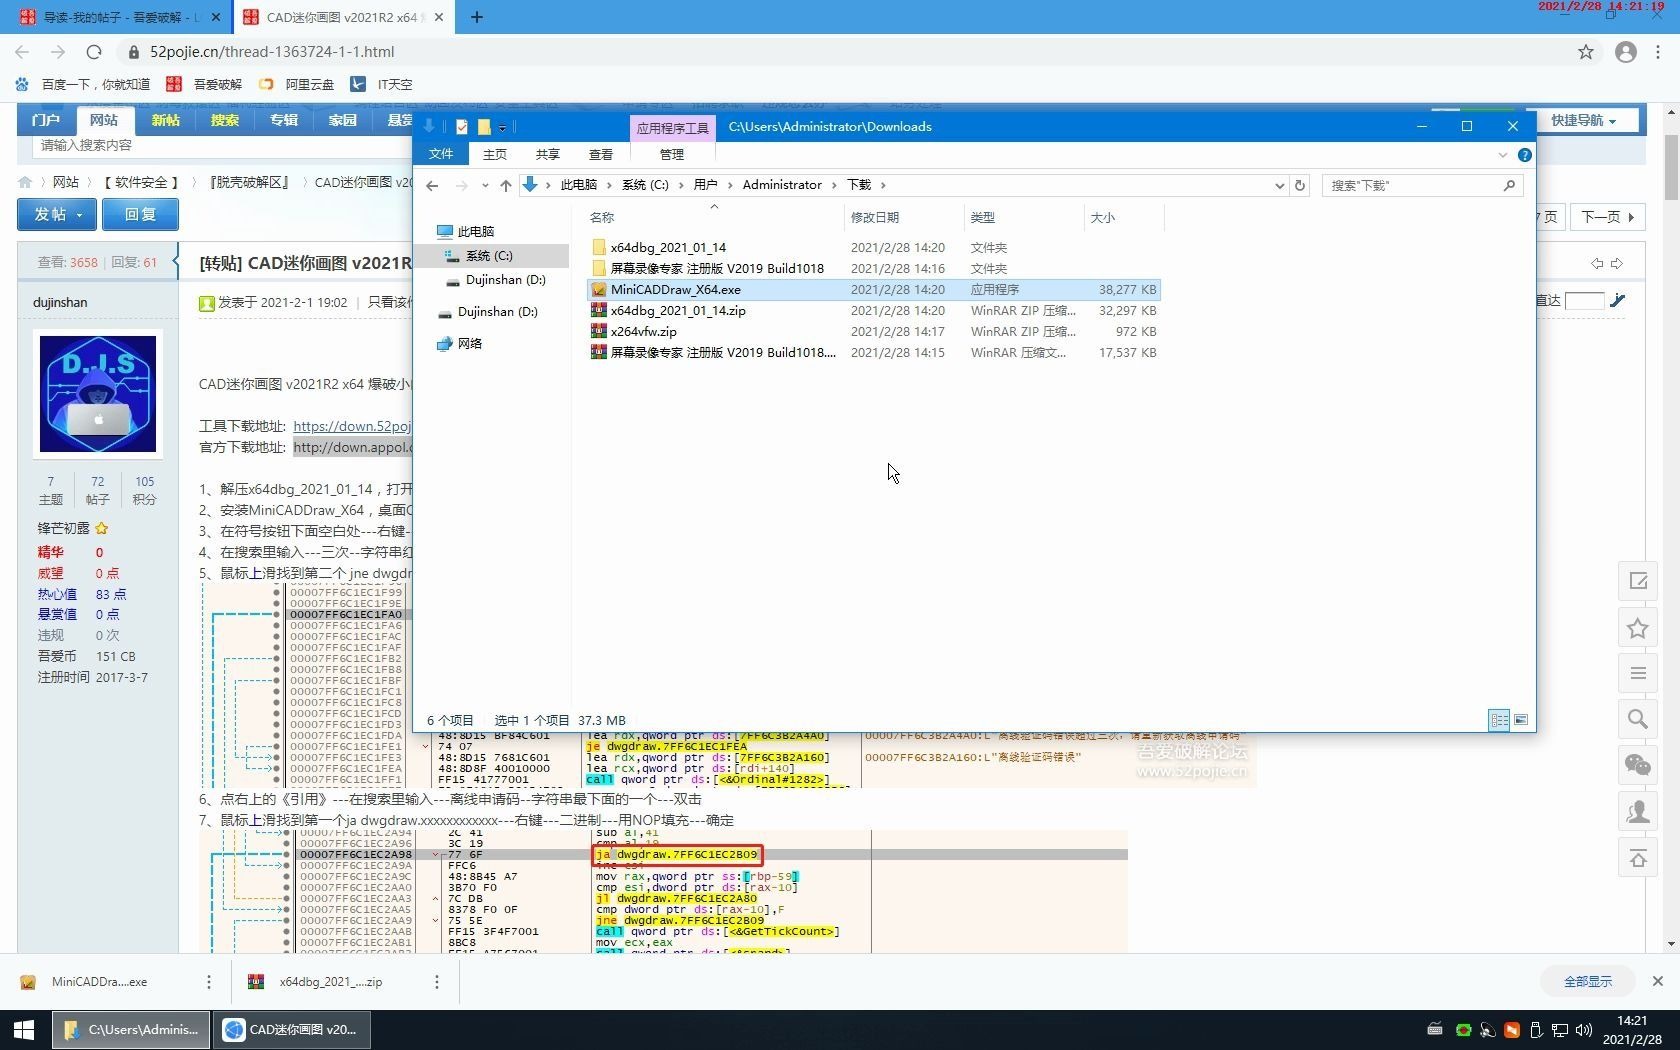Toggle the bookmark star in browser address bar

(1585, 52)
